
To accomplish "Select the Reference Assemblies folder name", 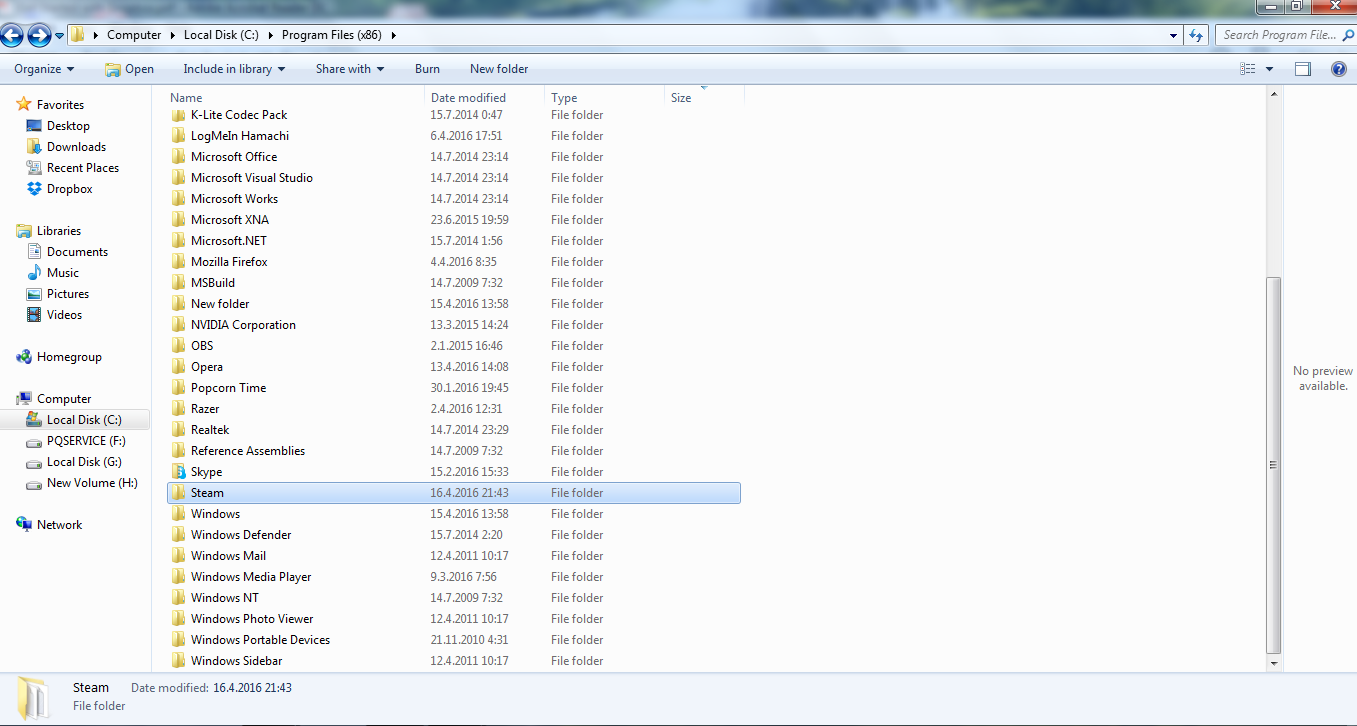I will (248, 451).
